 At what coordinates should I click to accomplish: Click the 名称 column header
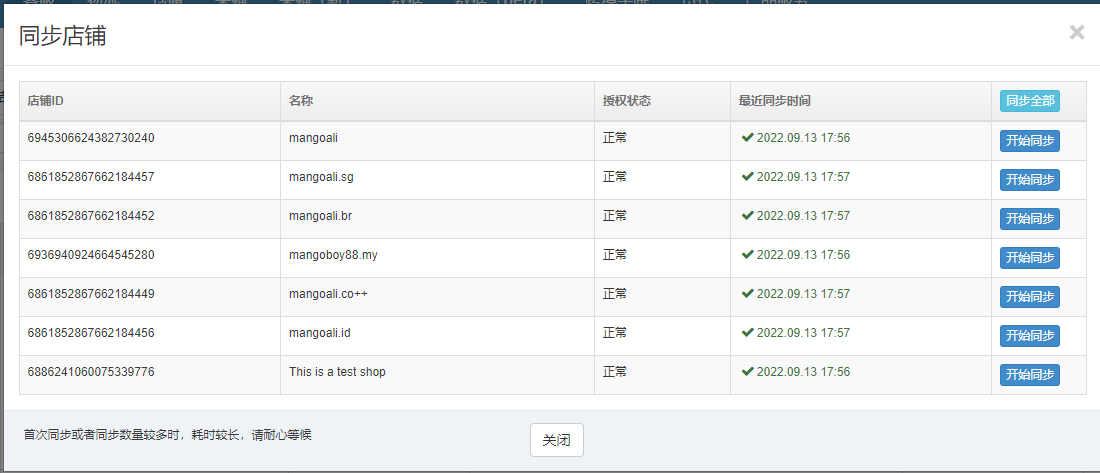click(301, 101)
